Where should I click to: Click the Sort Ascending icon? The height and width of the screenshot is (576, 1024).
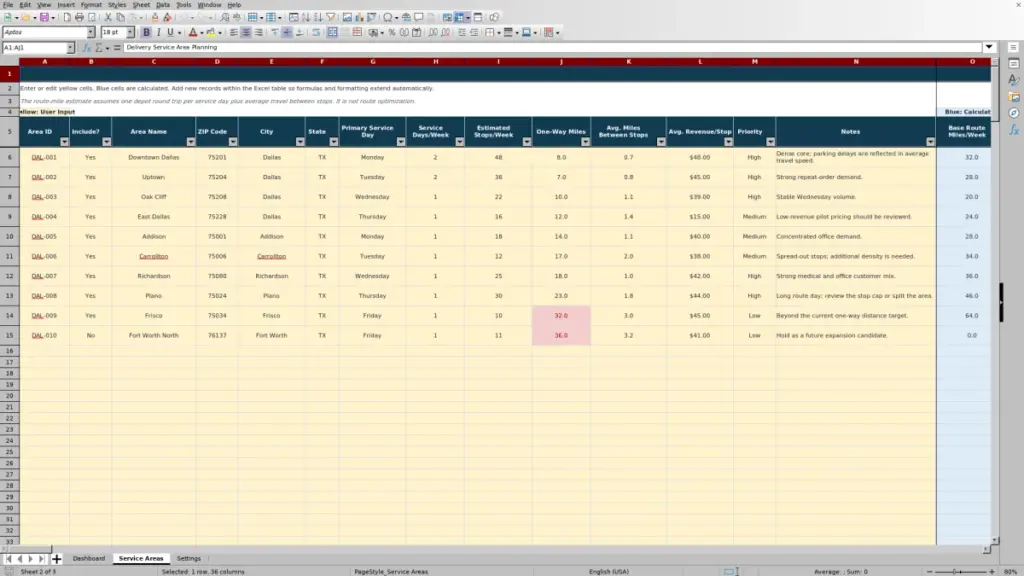tap(306, 17)
